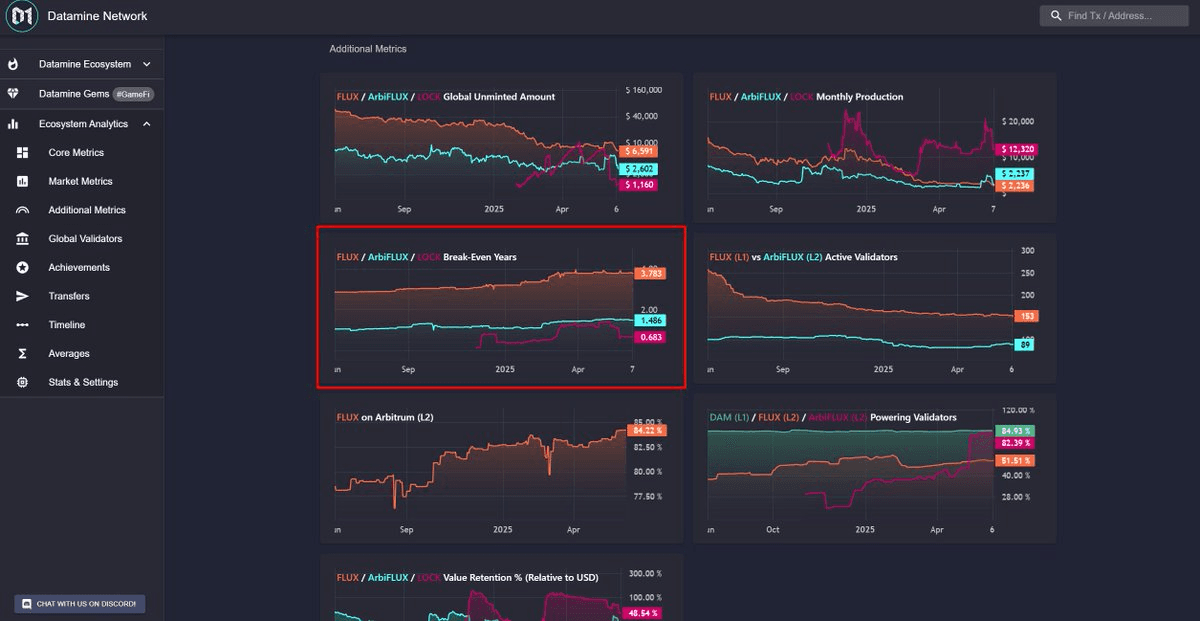Click Chat With Us On Discord button
This screenshot has height=621, width=1200.
tap(80, 604)
